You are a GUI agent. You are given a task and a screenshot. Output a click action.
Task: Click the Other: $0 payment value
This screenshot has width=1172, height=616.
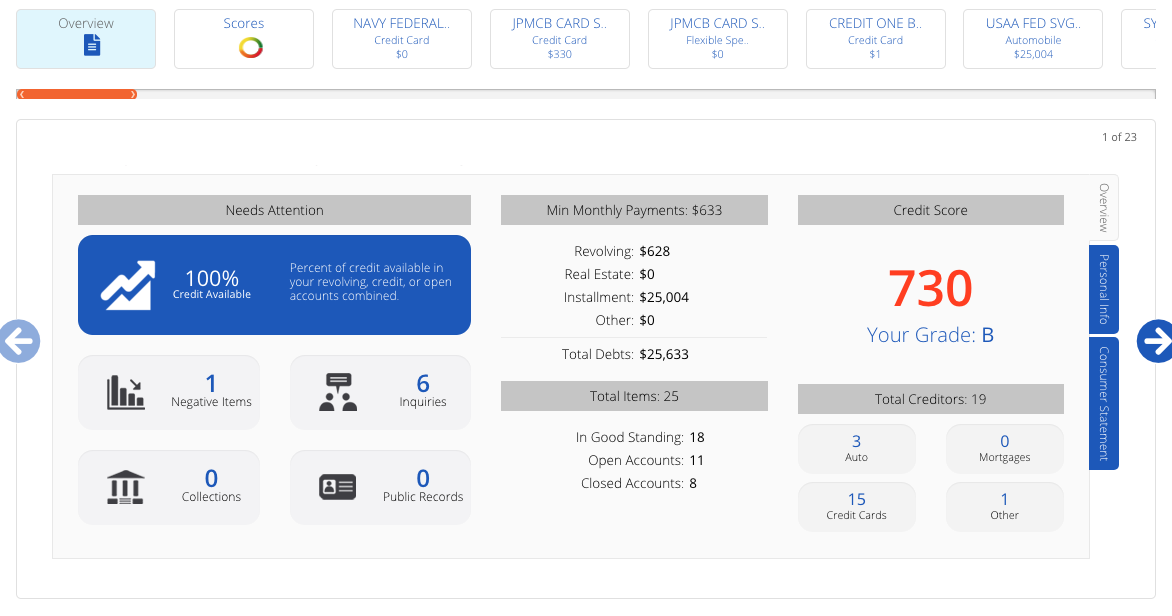(x=647, y=320)
